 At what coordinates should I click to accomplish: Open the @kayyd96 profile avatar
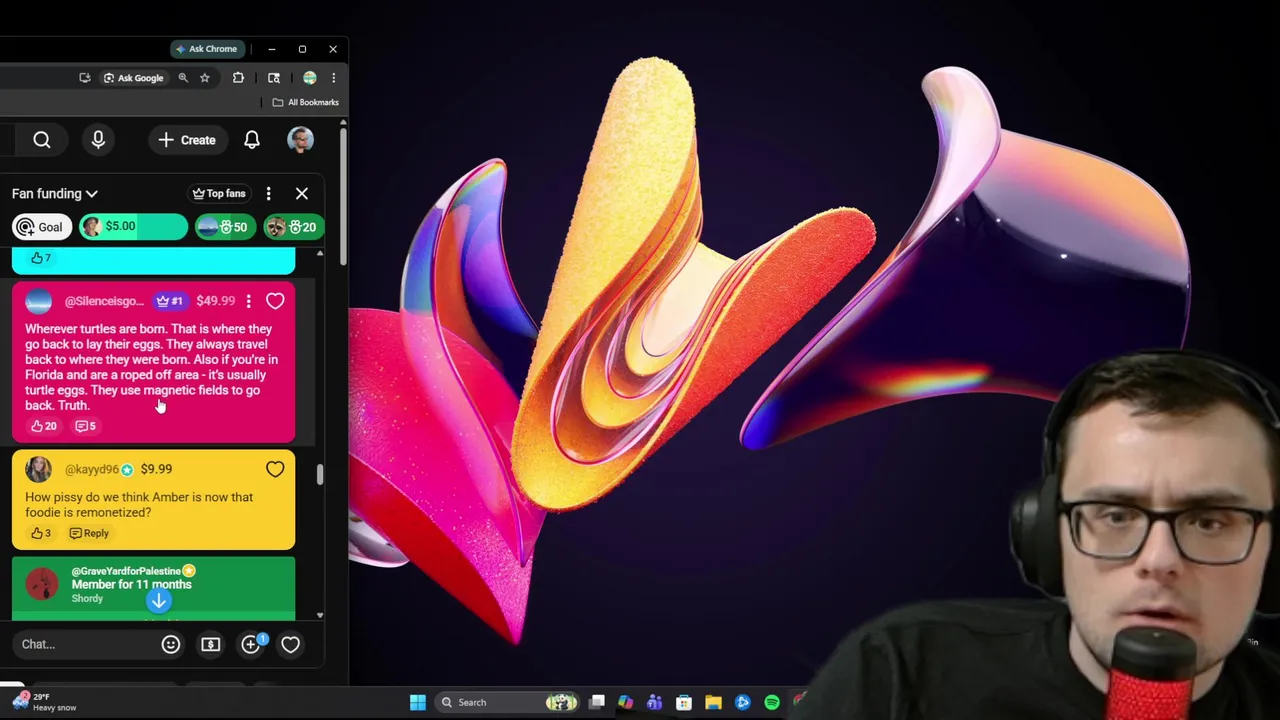coord(38,469)
